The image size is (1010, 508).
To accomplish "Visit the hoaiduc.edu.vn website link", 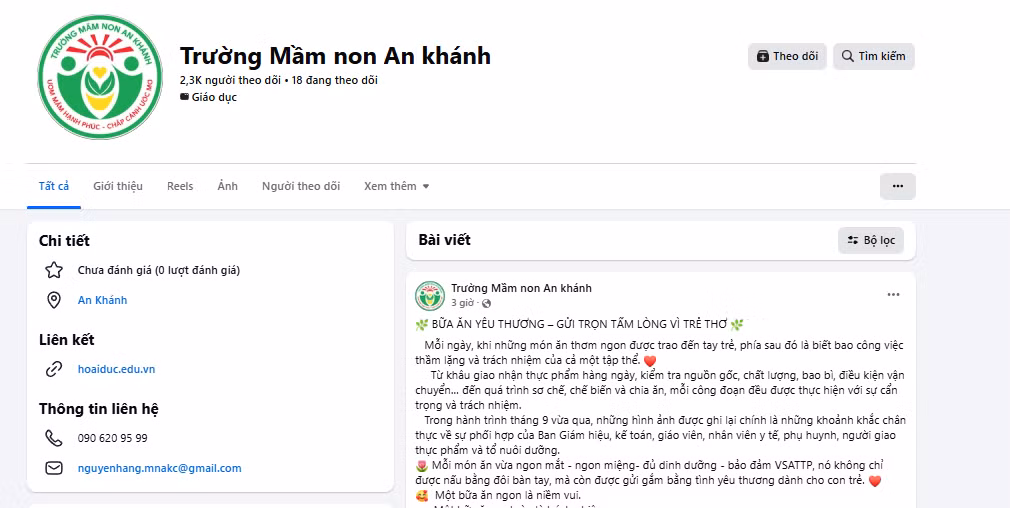I will pos(117,369).
